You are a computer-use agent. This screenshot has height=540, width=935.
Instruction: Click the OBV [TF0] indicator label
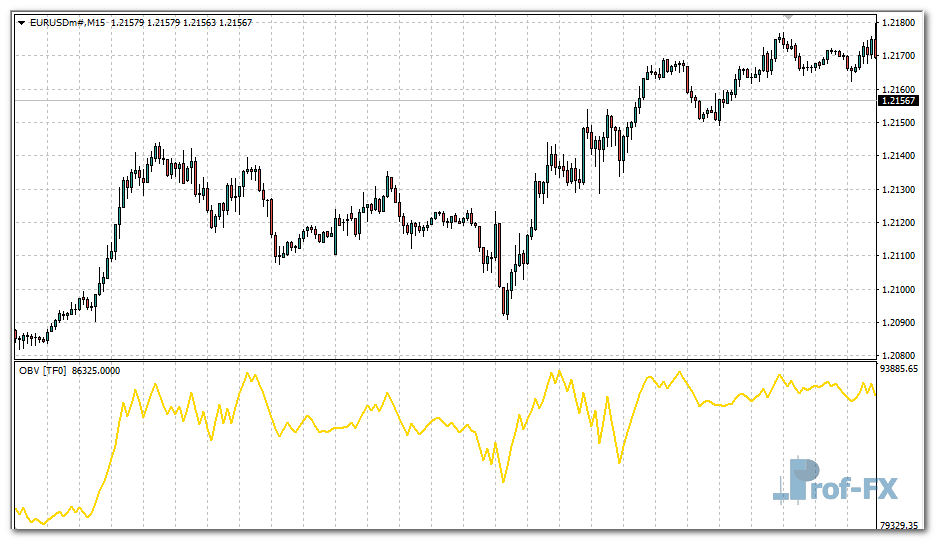coord(43,370)
